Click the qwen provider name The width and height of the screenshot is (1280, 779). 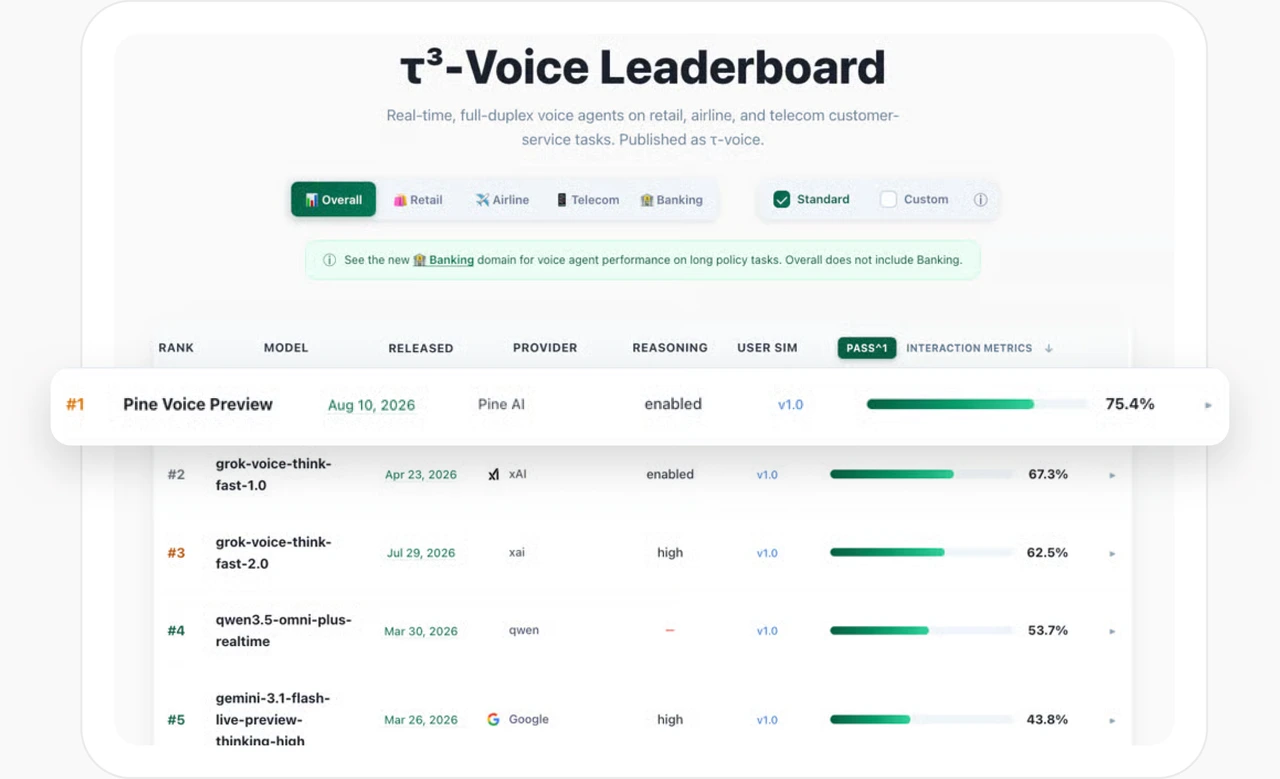pos(524,631)
